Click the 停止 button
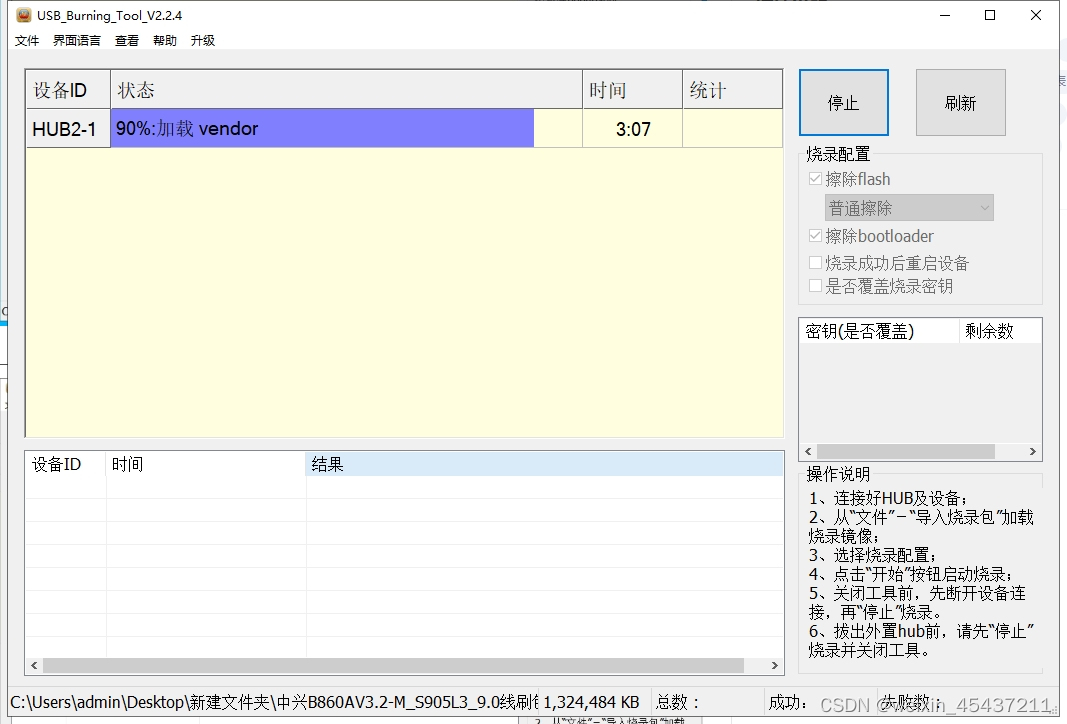Screen dimensions: 1067x724 click(844, 103)
